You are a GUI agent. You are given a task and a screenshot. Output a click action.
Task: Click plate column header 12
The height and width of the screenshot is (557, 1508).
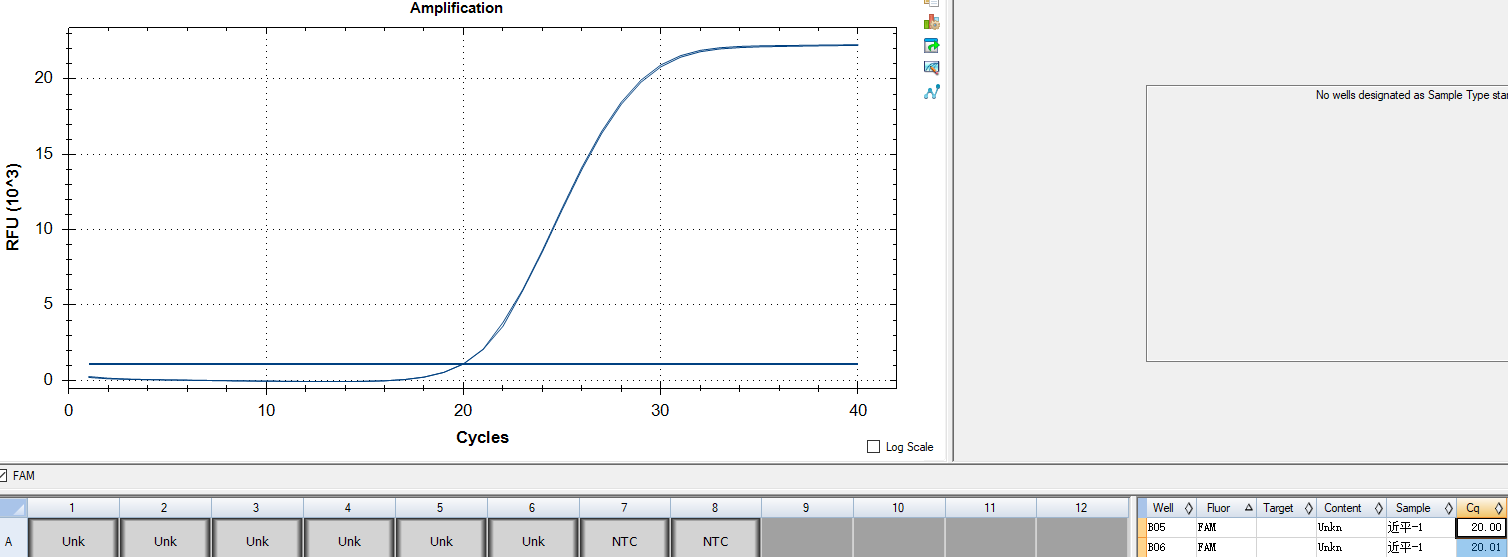(x=1081, y=508)
